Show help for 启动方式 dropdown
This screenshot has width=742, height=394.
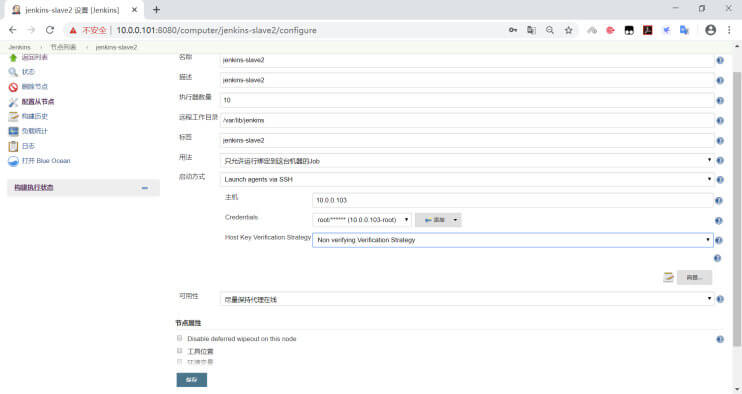[x=720, y=180]
